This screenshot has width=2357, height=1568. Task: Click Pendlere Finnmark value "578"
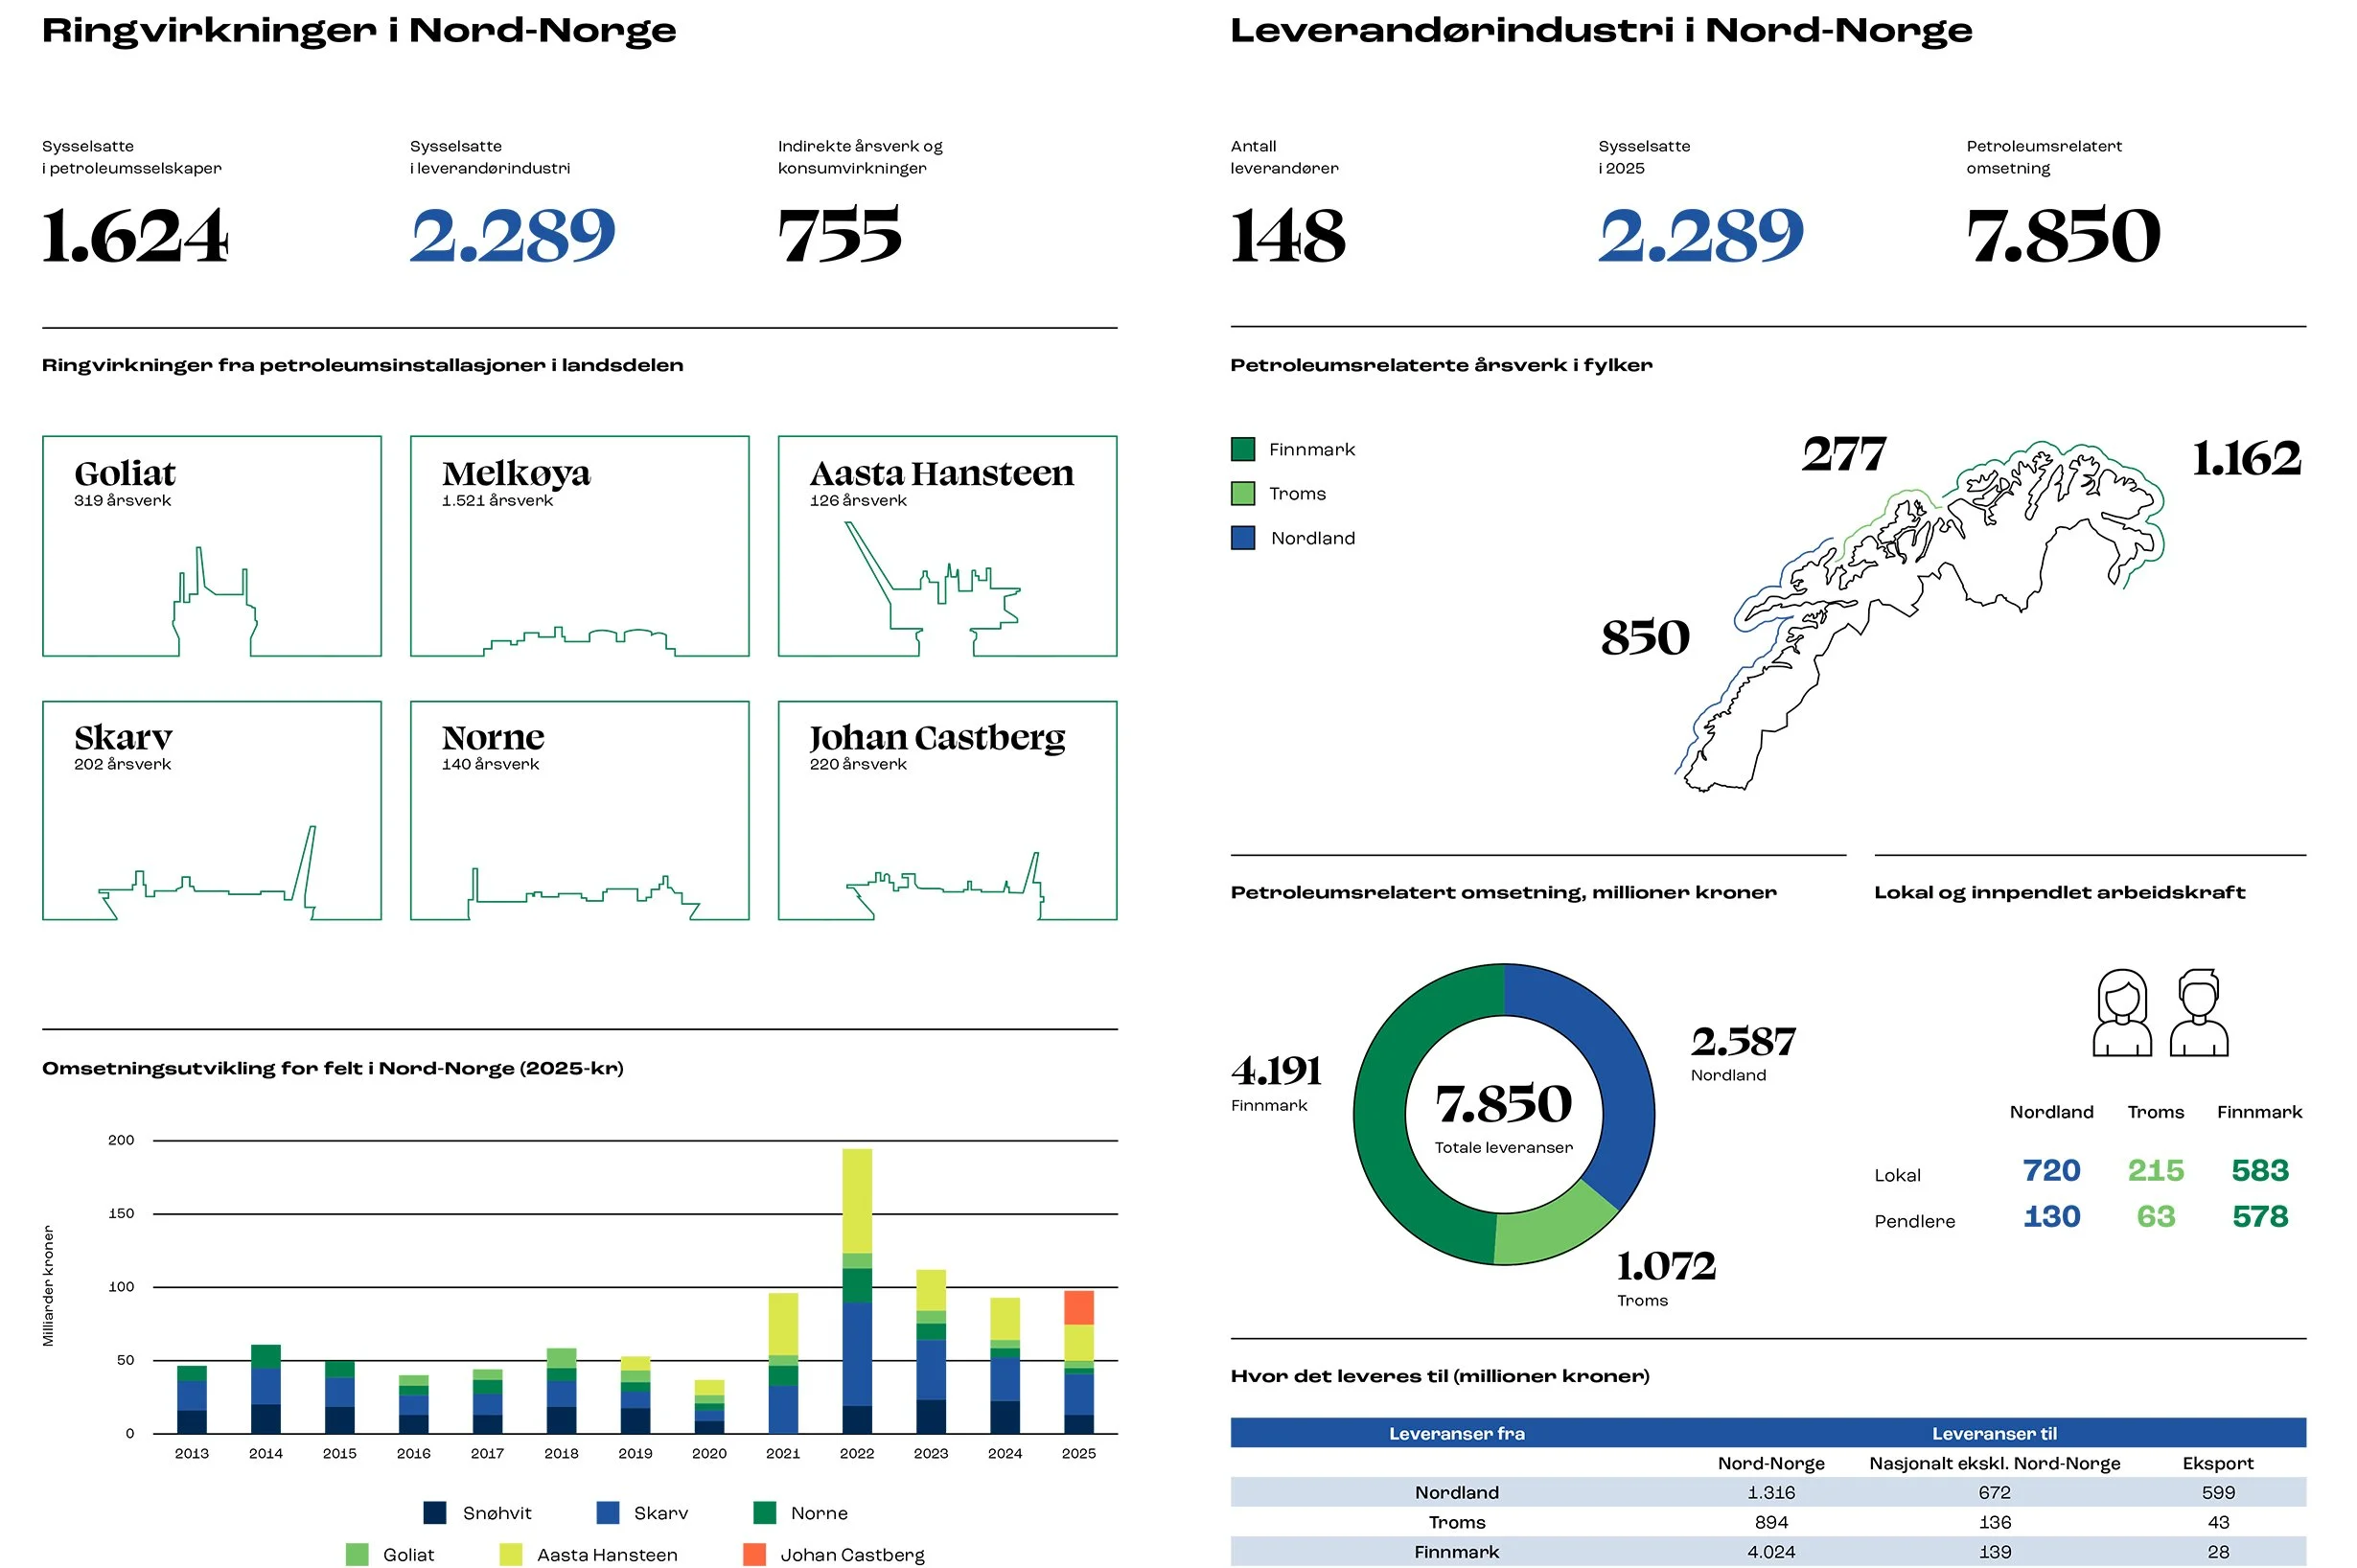tap(2259, 1216)
